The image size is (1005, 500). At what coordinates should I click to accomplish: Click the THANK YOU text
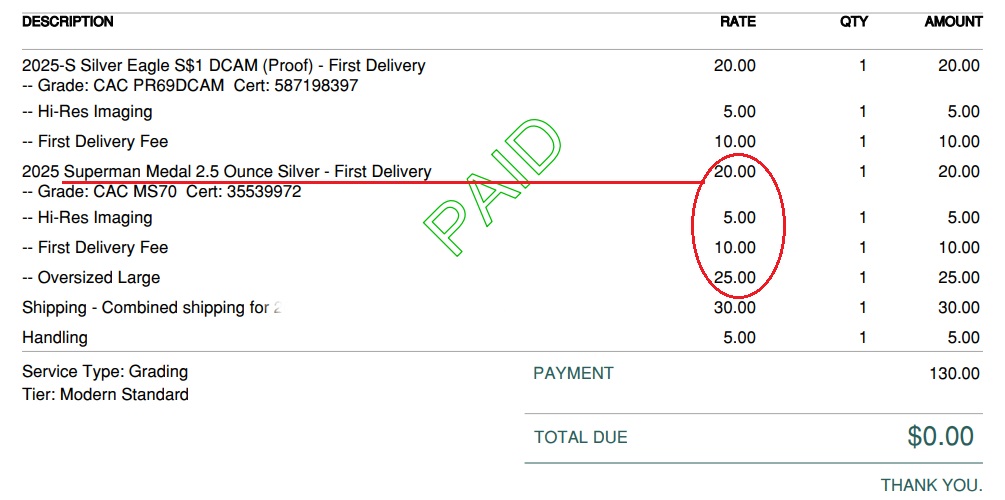[931, 485]
